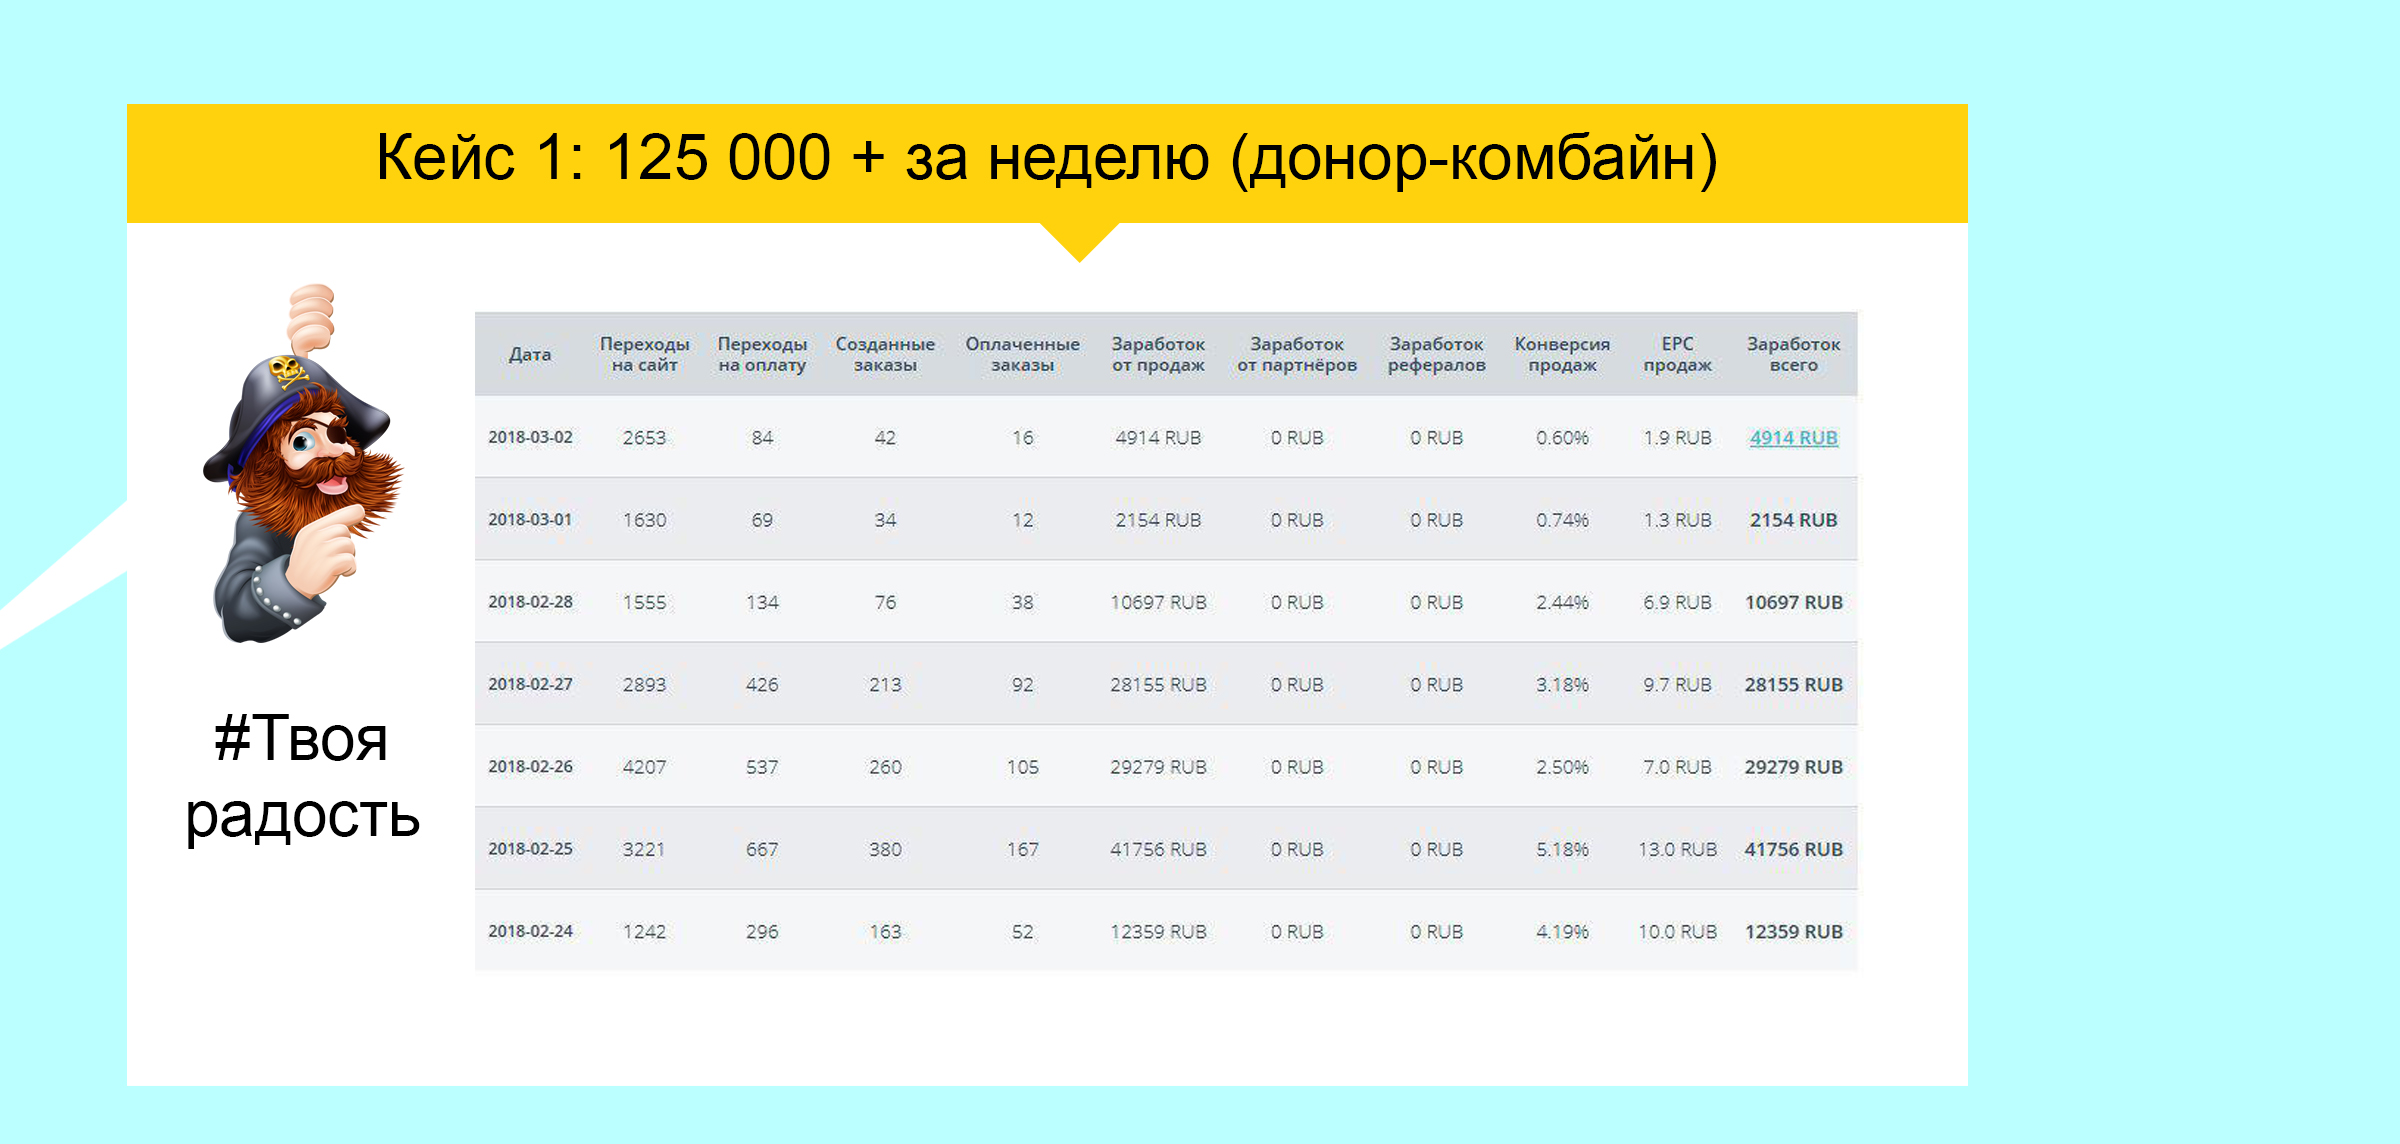Click the Созданные заказы column header

pyautogui.click(x=885, y=354)
